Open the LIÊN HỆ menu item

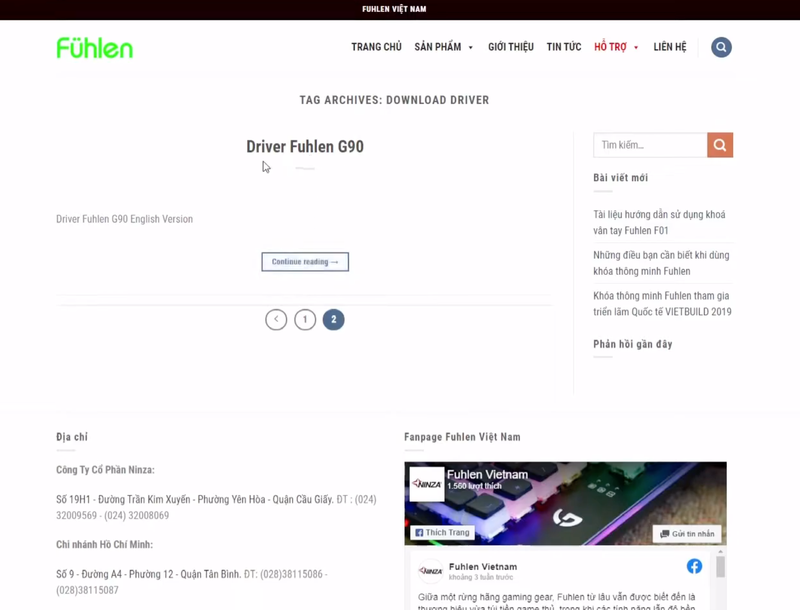pos(670,47)
